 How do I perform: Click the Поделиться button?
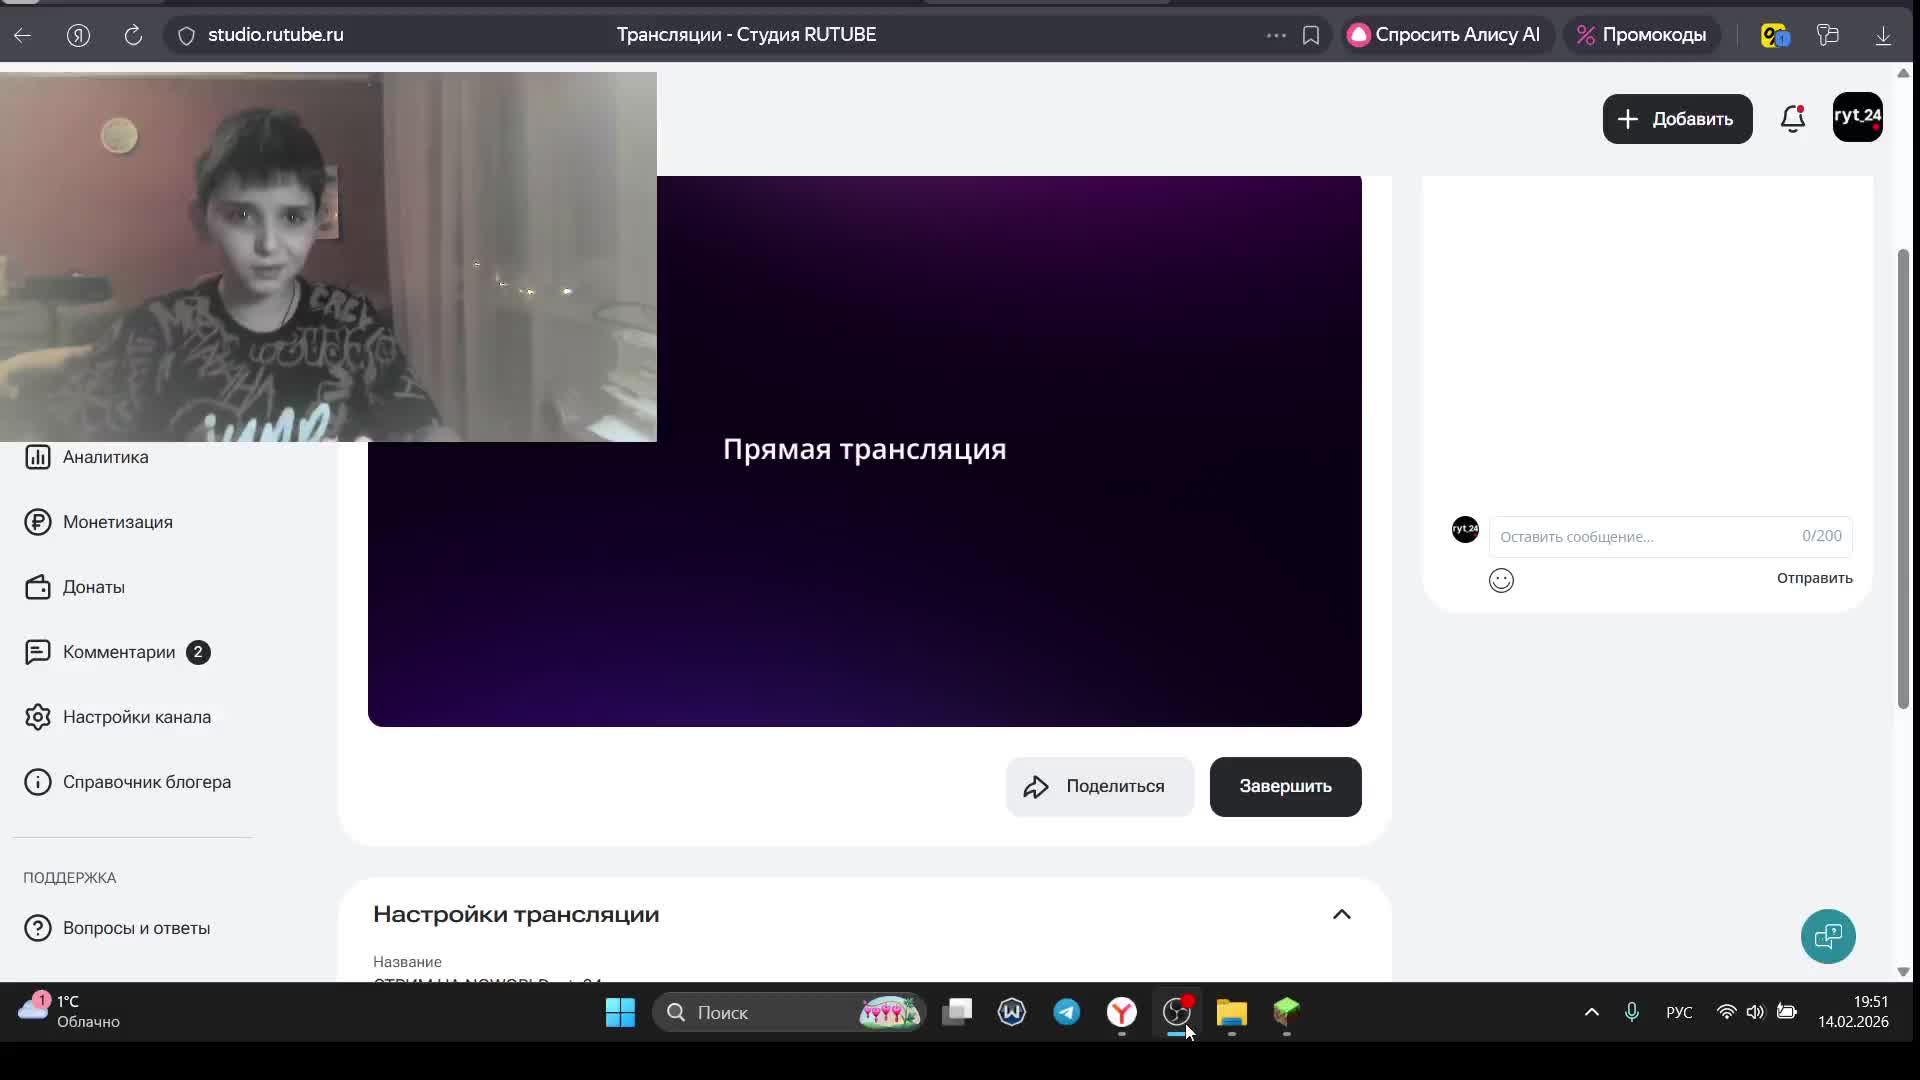[x=1099, y=786]
